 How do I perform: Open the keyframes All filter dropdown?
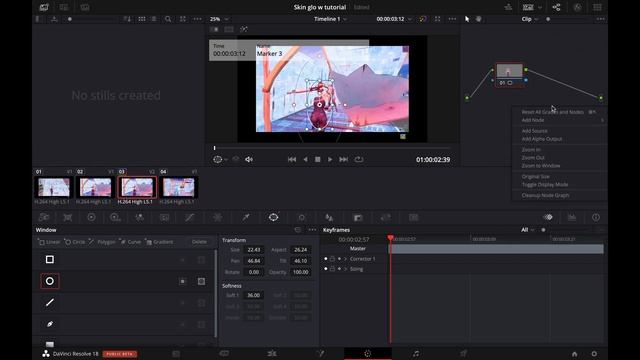point(527,230)
